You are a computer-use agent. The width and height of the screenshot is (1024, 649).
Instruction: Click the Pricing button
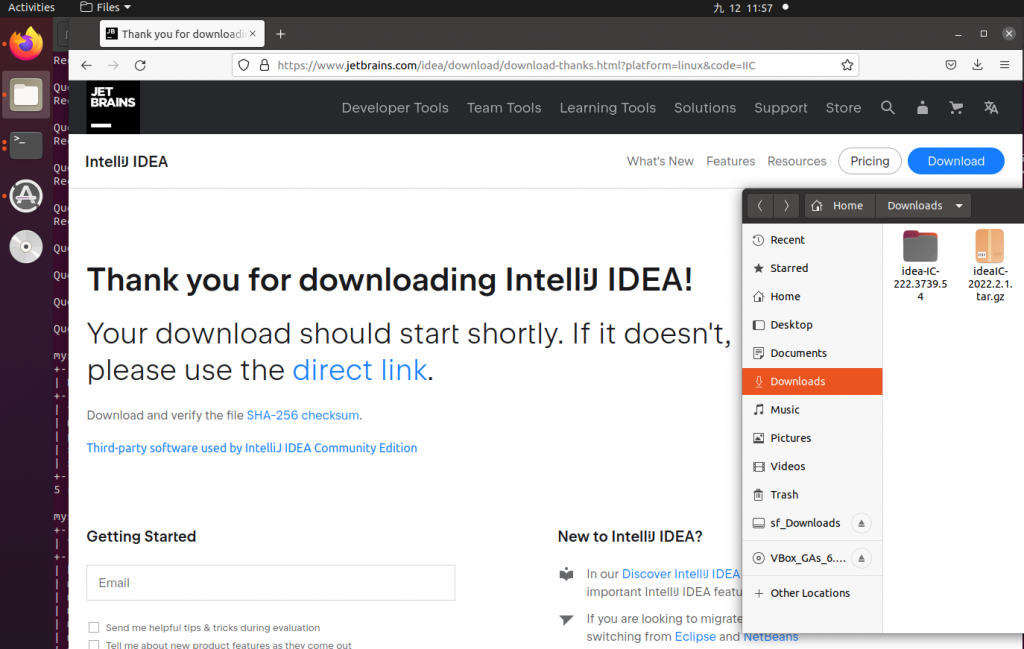tap(870, 161)
